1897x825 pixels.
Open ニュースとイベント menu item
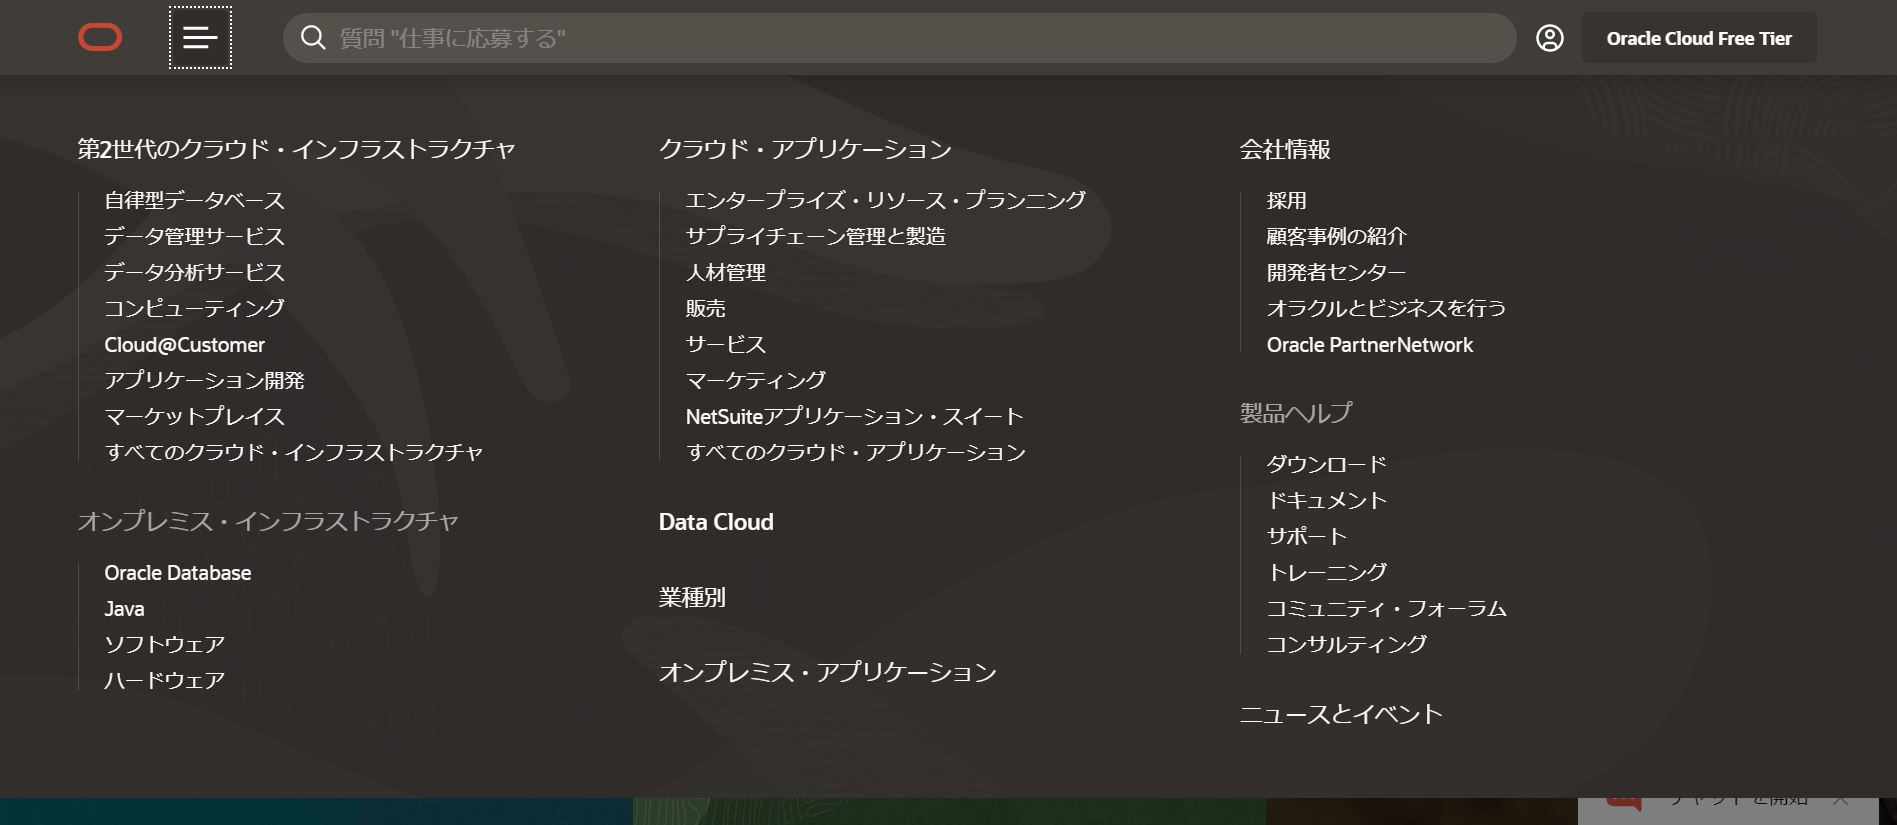coord(1341,714)
